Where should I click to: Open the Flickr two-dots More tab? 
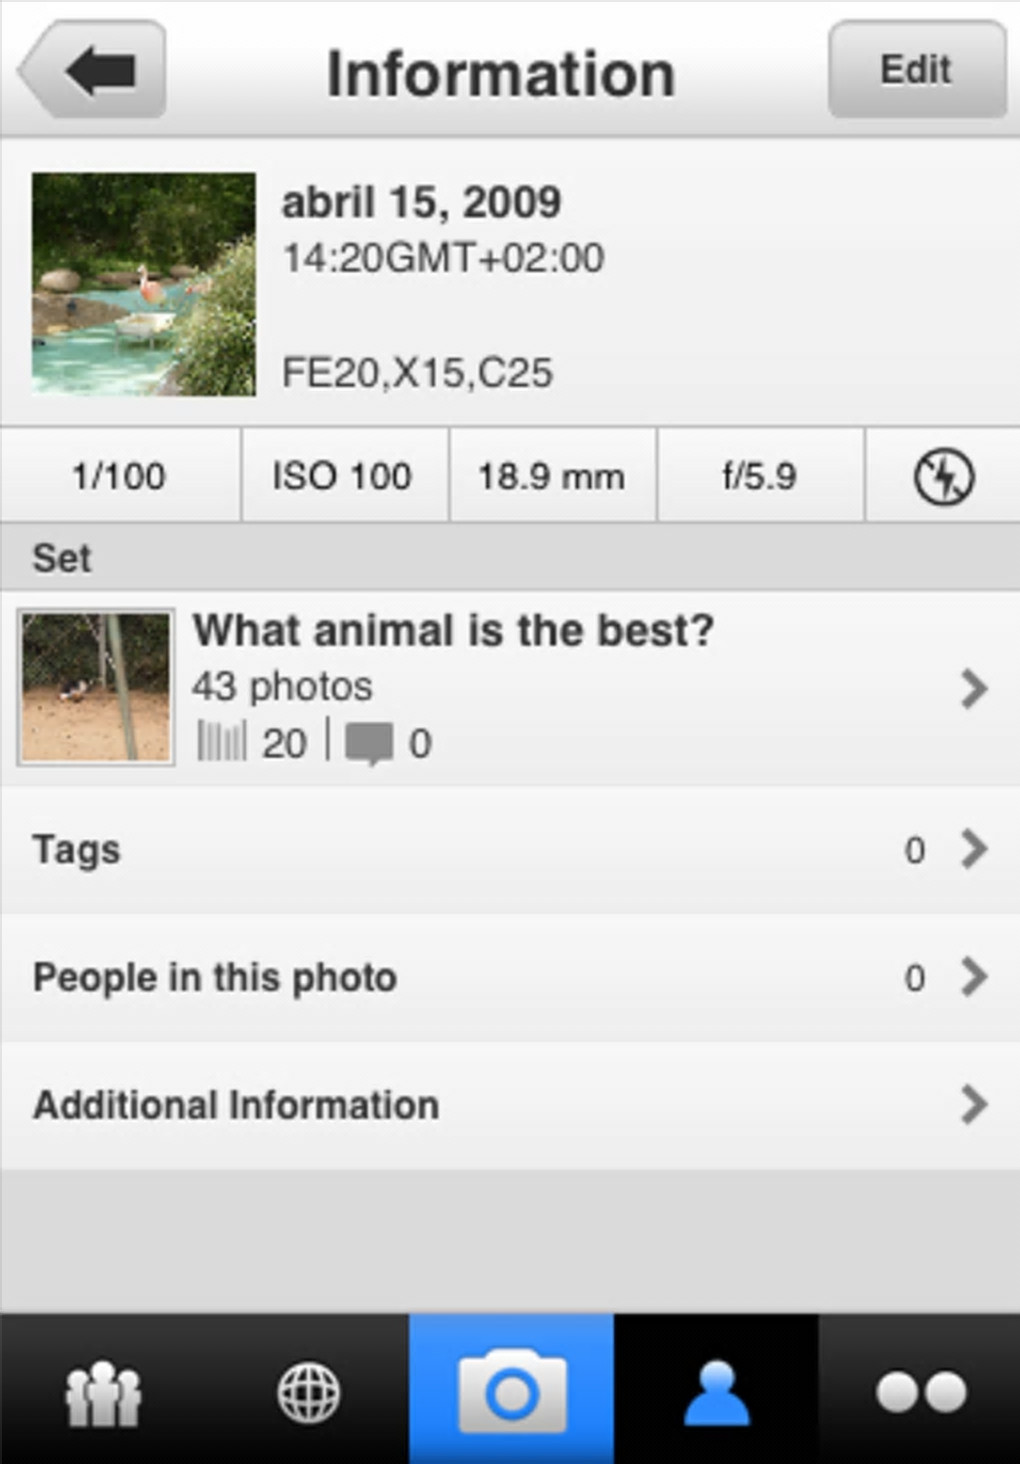tap(920, 1392)
